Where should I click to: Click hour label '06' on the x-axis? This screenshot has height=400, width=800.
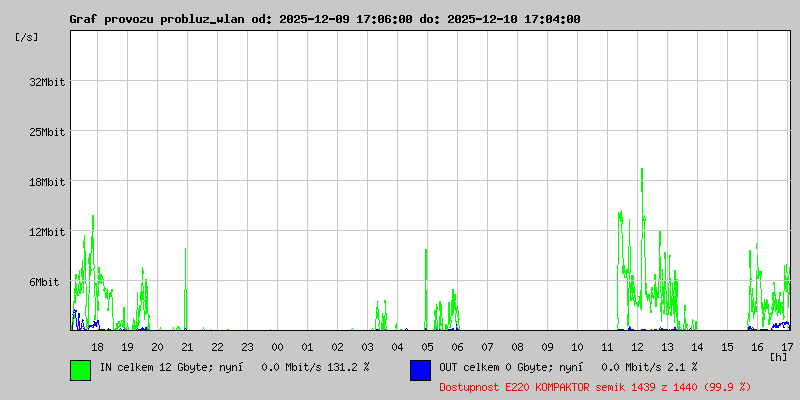click(x=457, y=347)
